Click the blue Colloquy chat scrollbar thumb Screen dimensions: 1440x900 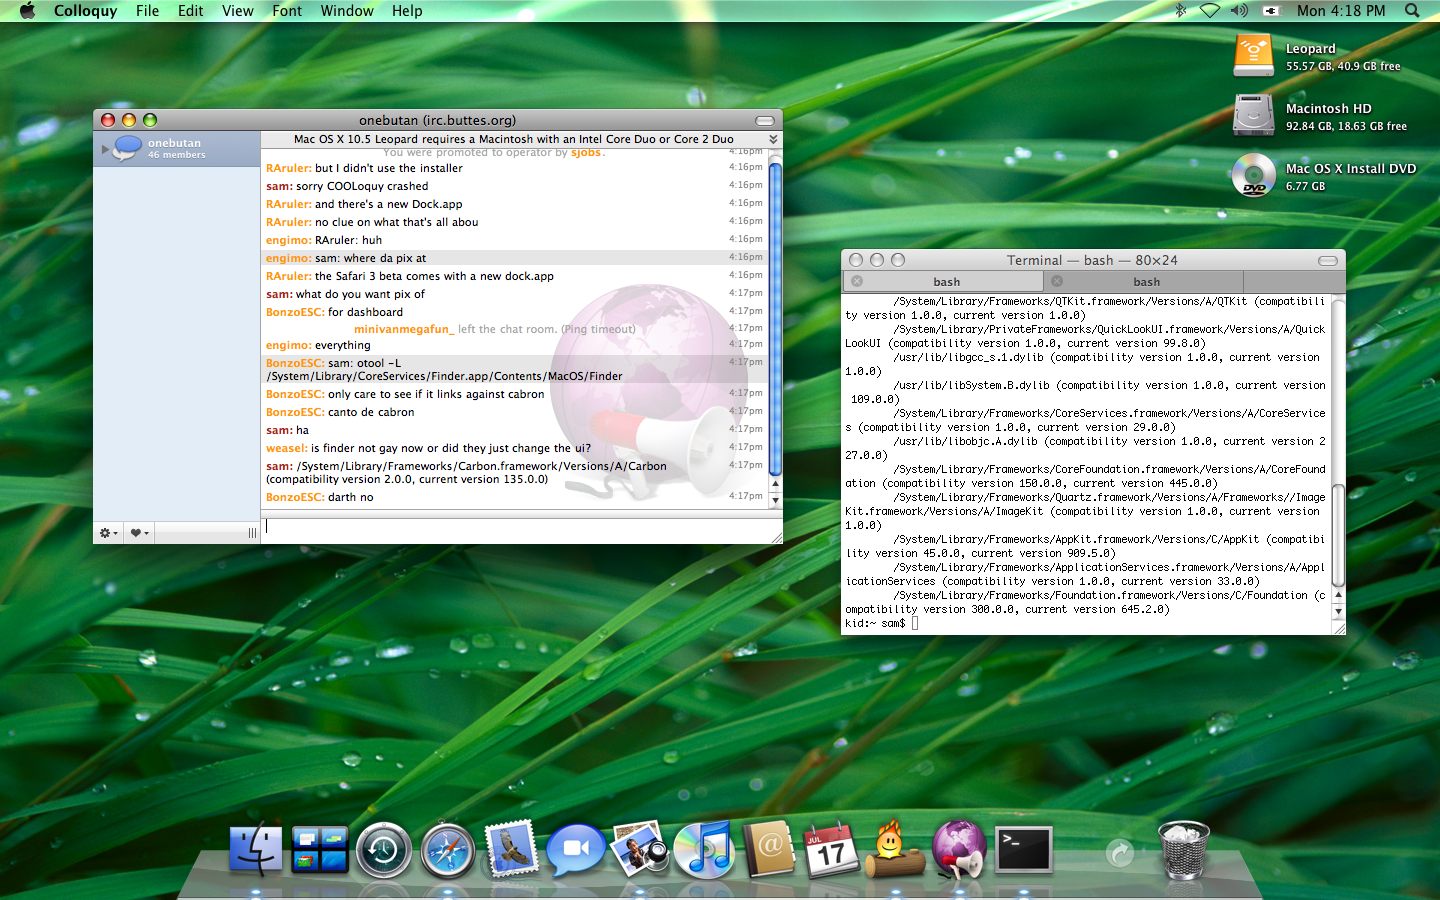tap(775, 318)
